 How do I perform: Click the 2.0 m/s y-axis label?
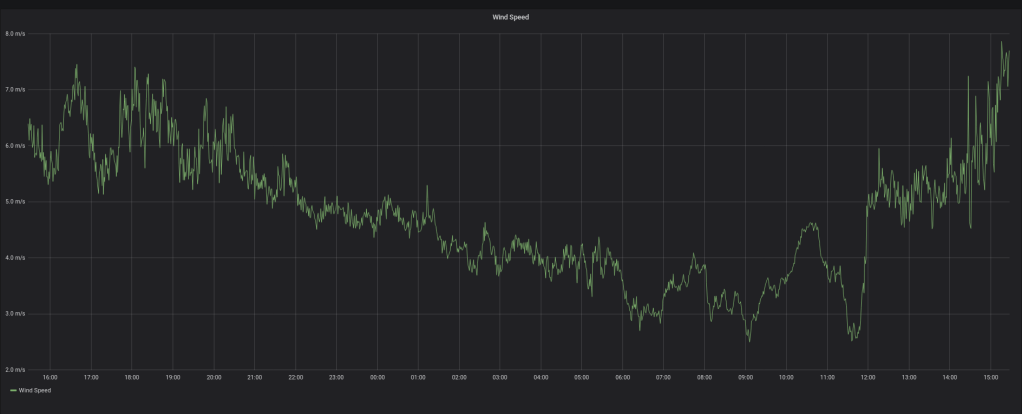point(15,370)
